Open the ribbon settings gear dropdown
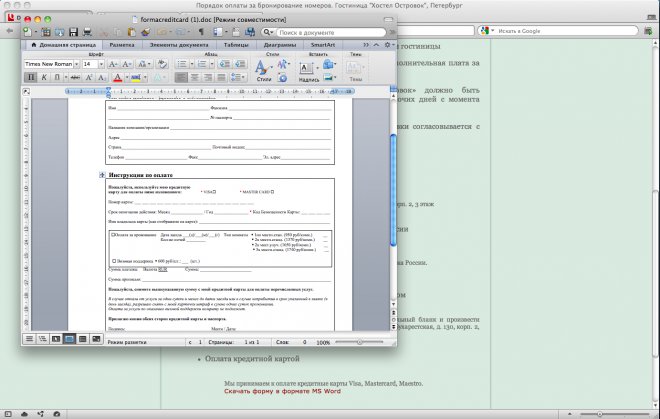The image size is (660, 419). point(389,45)
